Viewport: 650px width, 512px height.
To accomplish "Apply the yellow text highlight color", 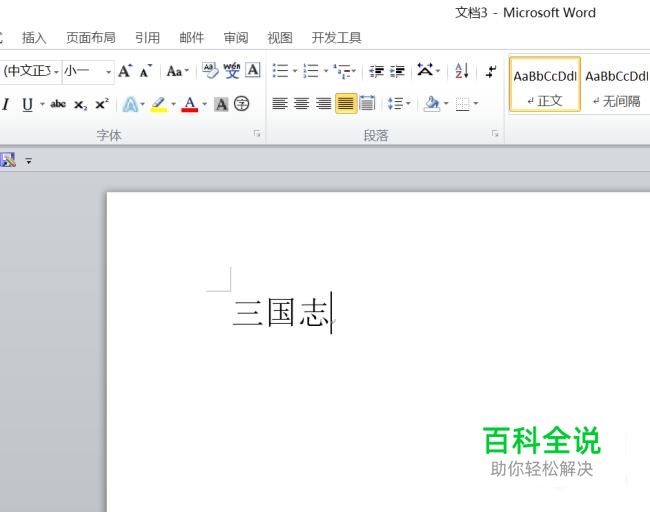I will coord(159,104).
